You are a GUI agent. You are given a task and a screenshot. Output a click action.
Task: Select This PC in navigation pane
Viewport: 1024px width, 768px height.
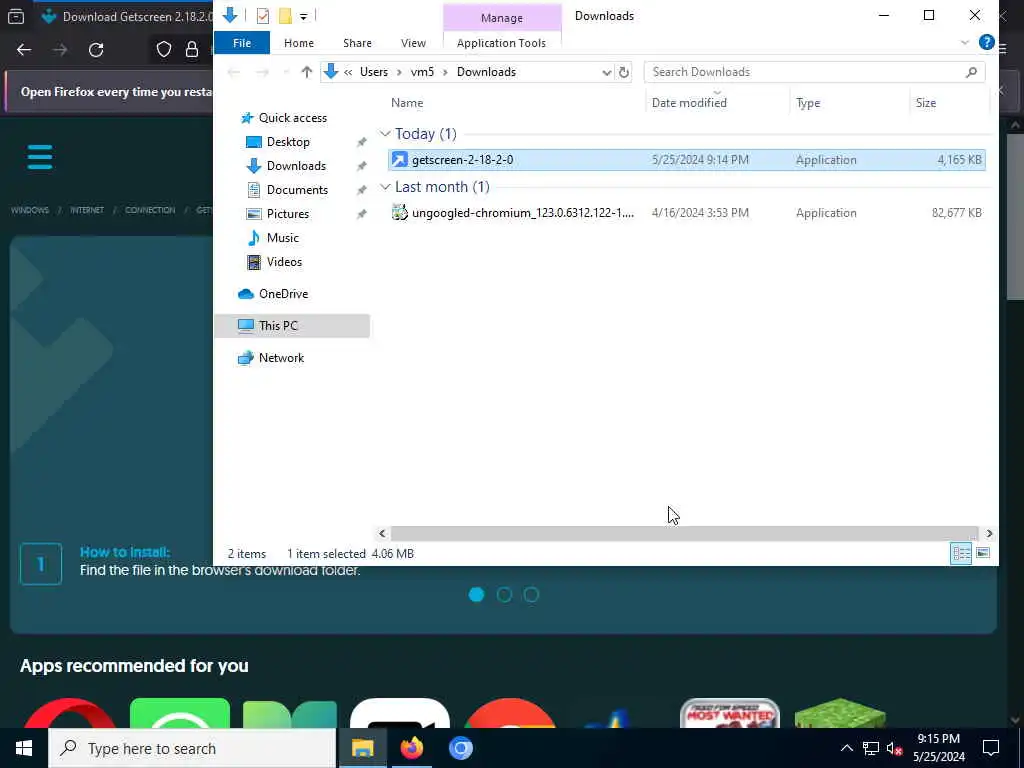(291, 326)
